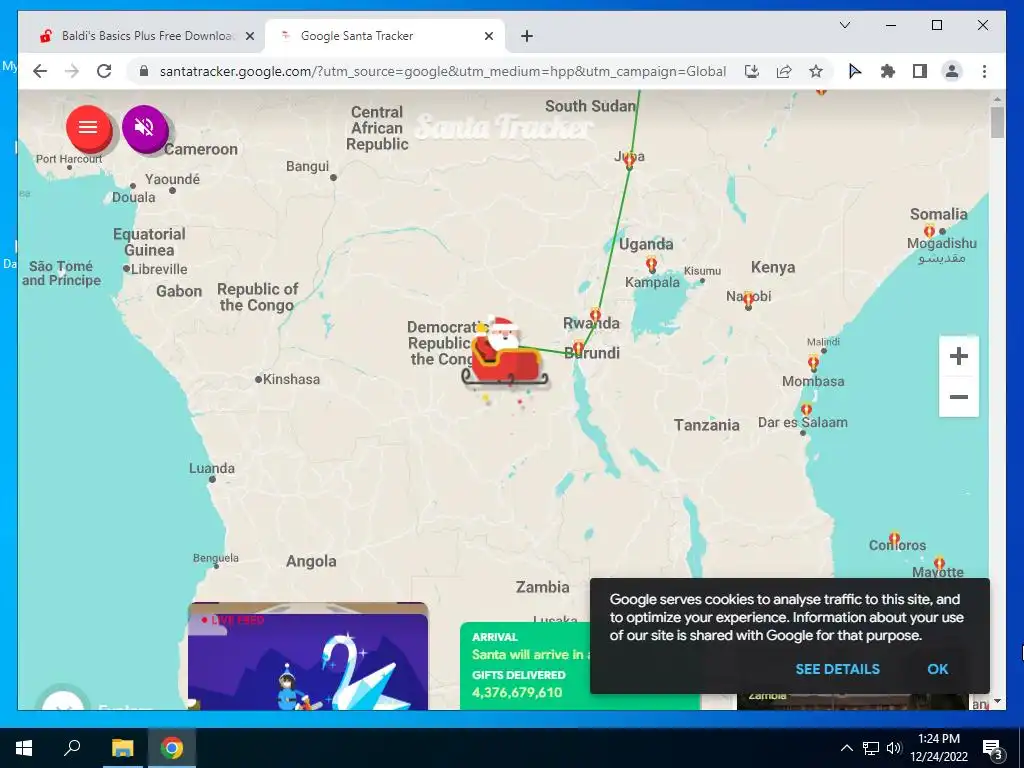
Task: Click the gift marker at Dar es Salaam
Action: pyautogui.click(x=807, y=410)
